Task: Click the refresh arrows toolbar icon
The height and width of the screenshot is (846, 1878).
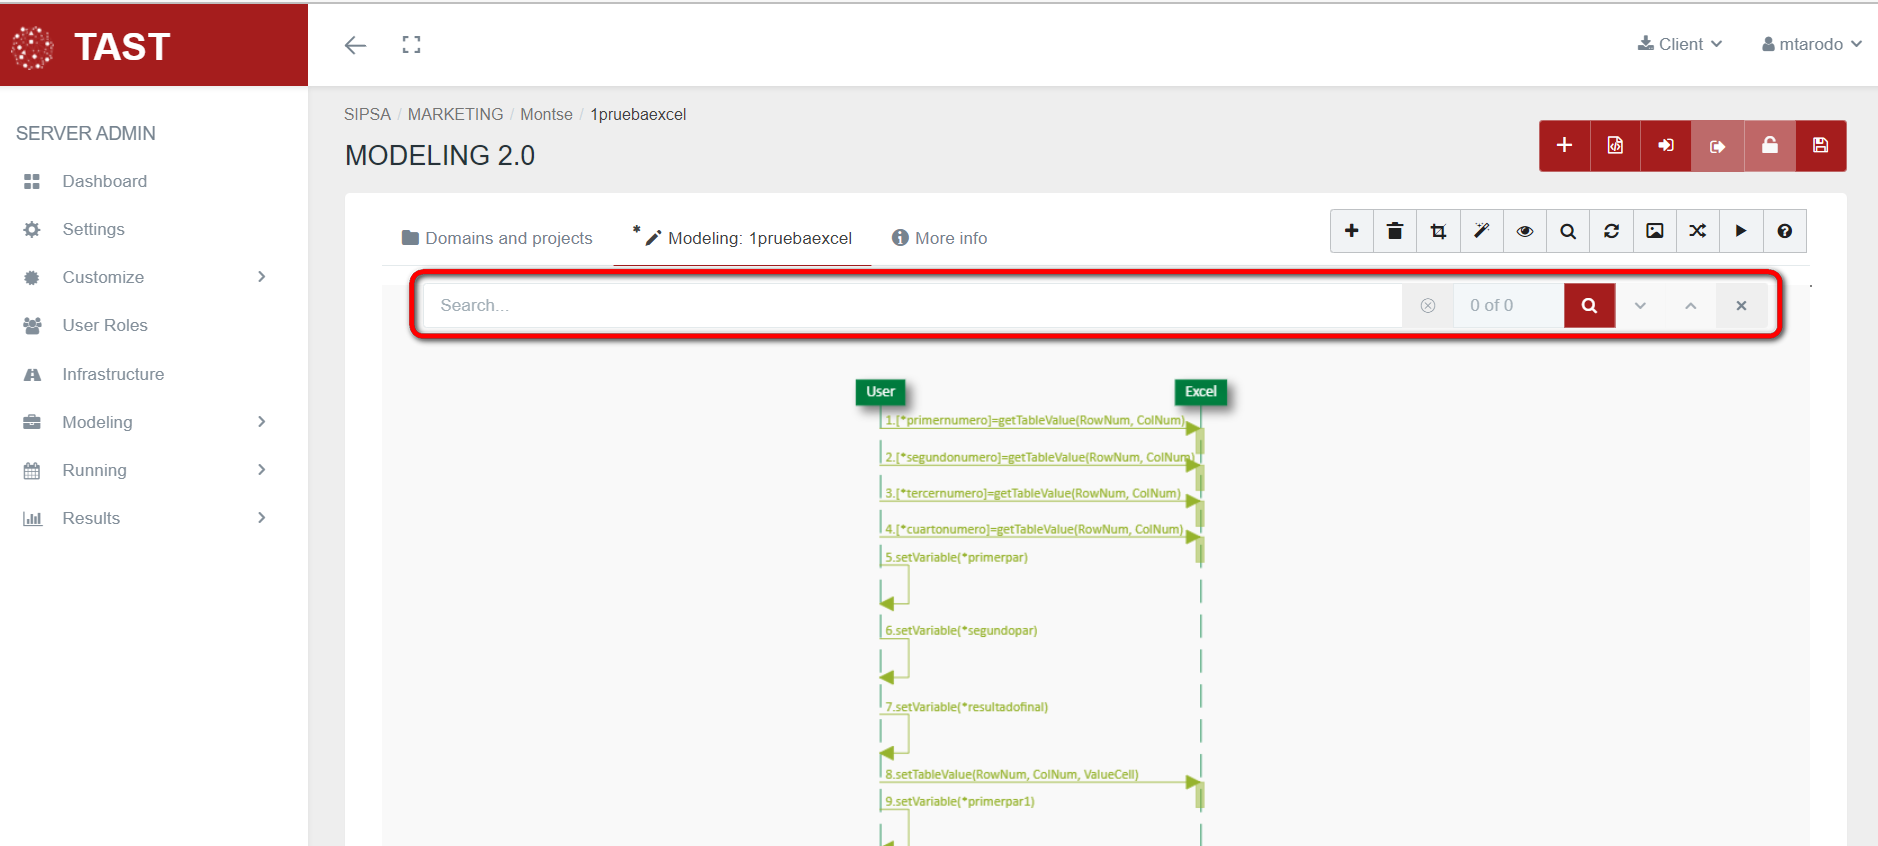Action: tap(1611, 231)
